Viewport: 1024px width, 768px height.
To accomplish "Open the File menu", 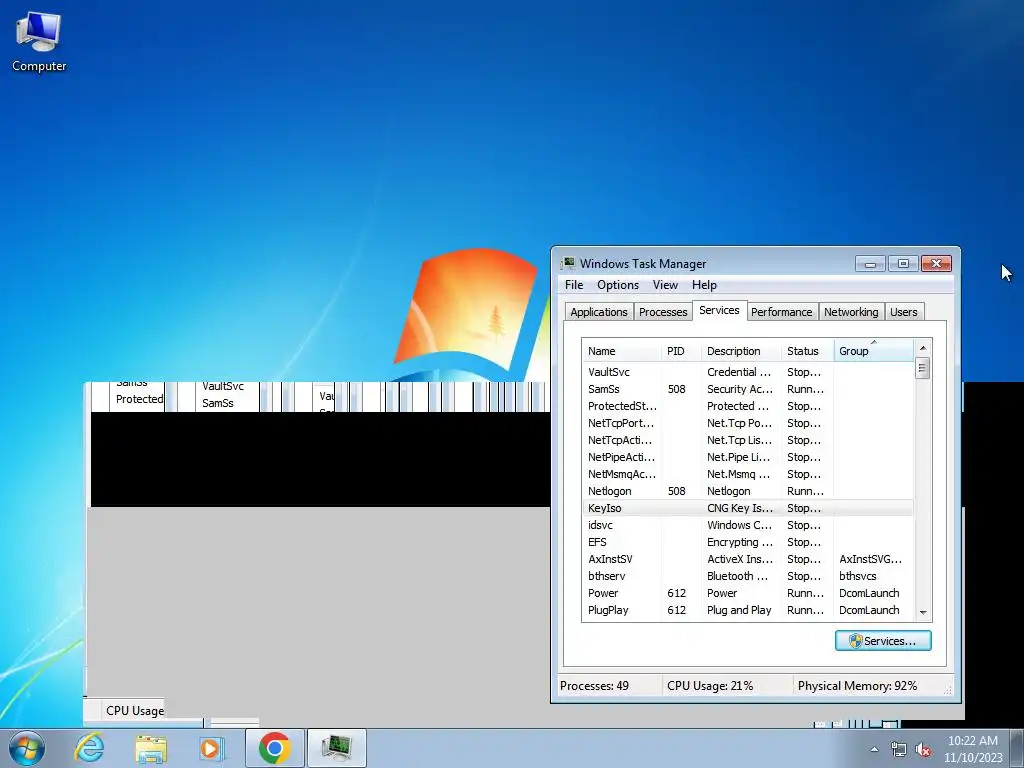I will 574,285.
